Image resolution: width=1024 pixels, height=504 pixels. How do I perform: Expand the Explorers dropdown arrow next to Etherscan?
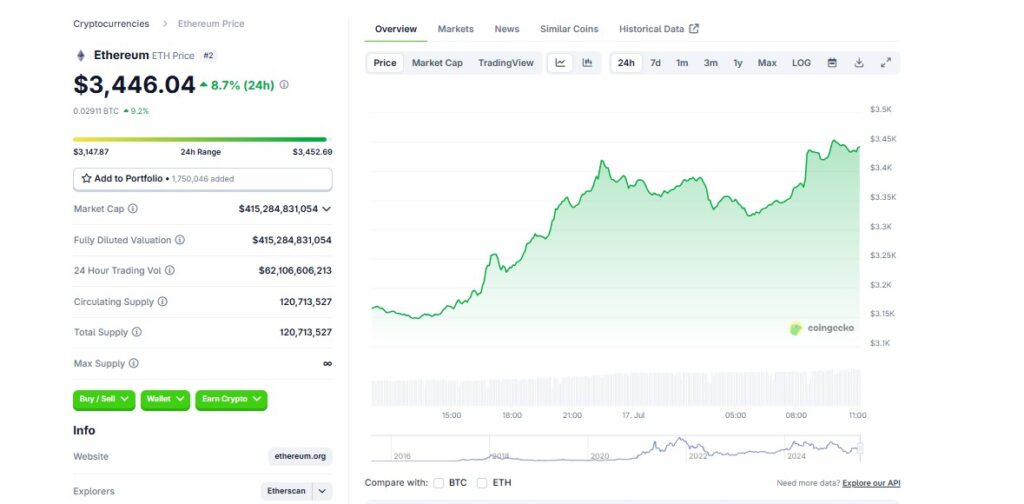pyautogui.click(x=323, y=491)
